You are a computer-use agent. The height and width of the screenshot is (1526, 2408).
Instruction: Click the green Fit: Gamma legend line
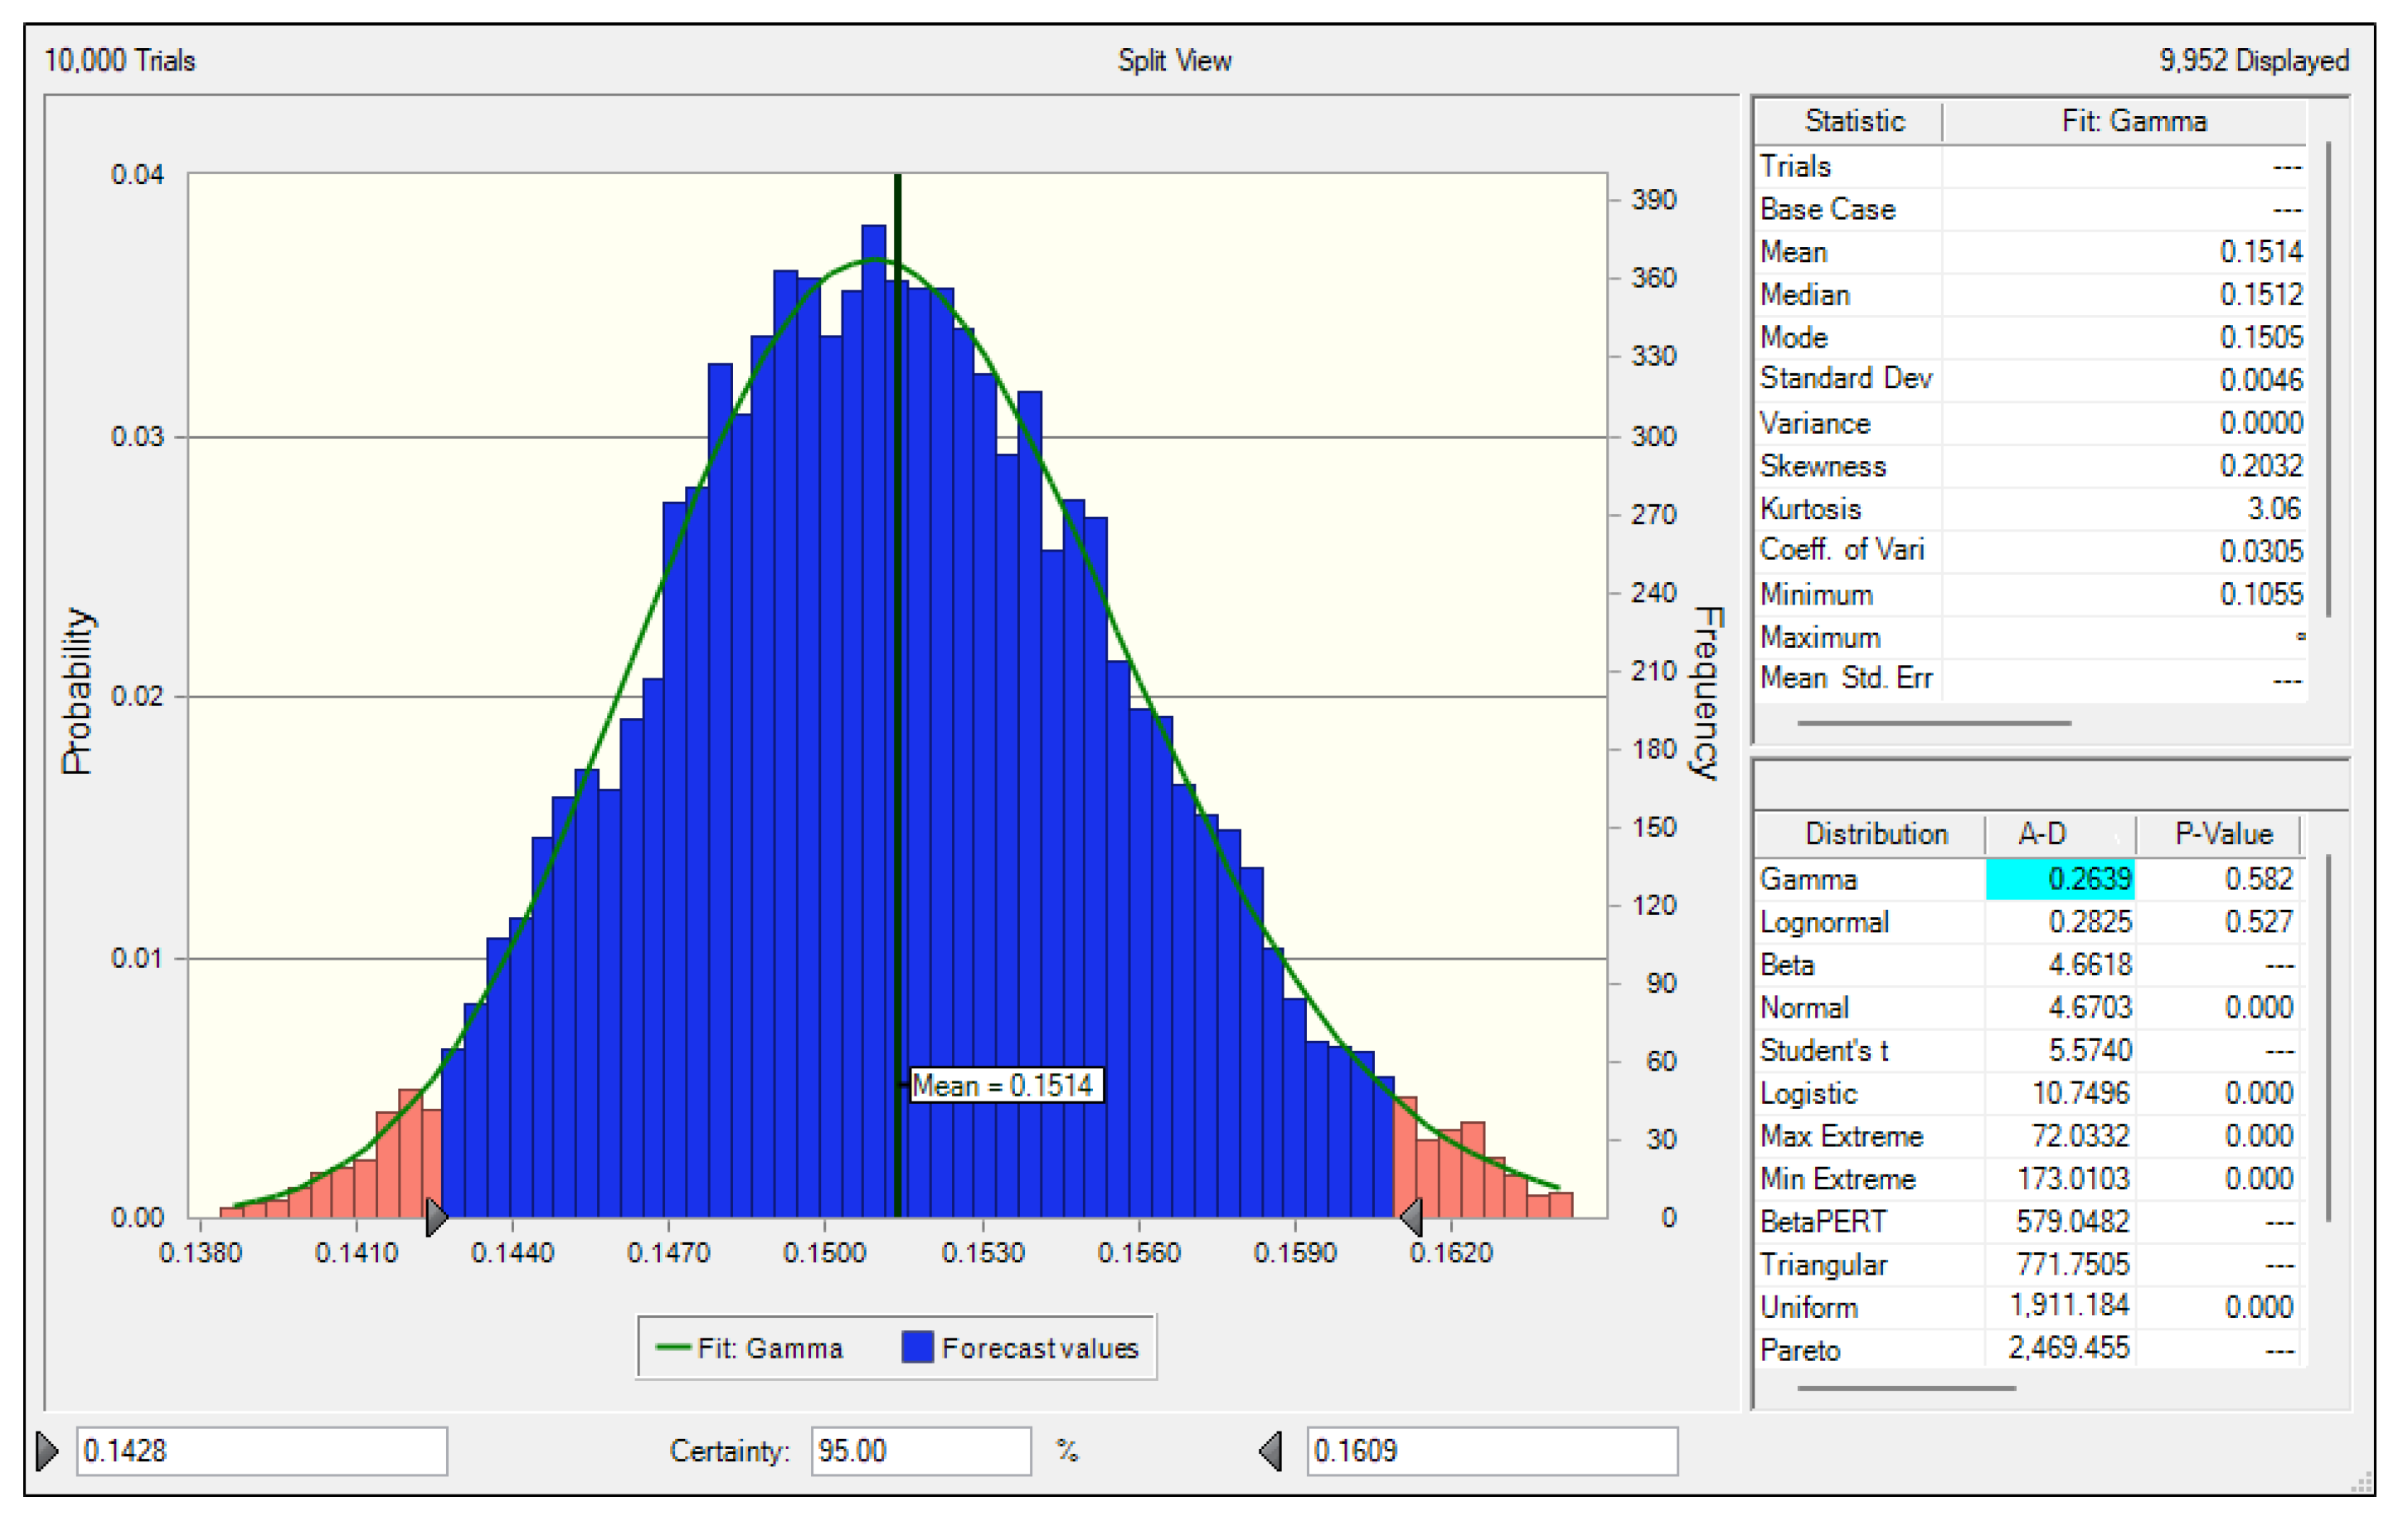pos(673,1348)
